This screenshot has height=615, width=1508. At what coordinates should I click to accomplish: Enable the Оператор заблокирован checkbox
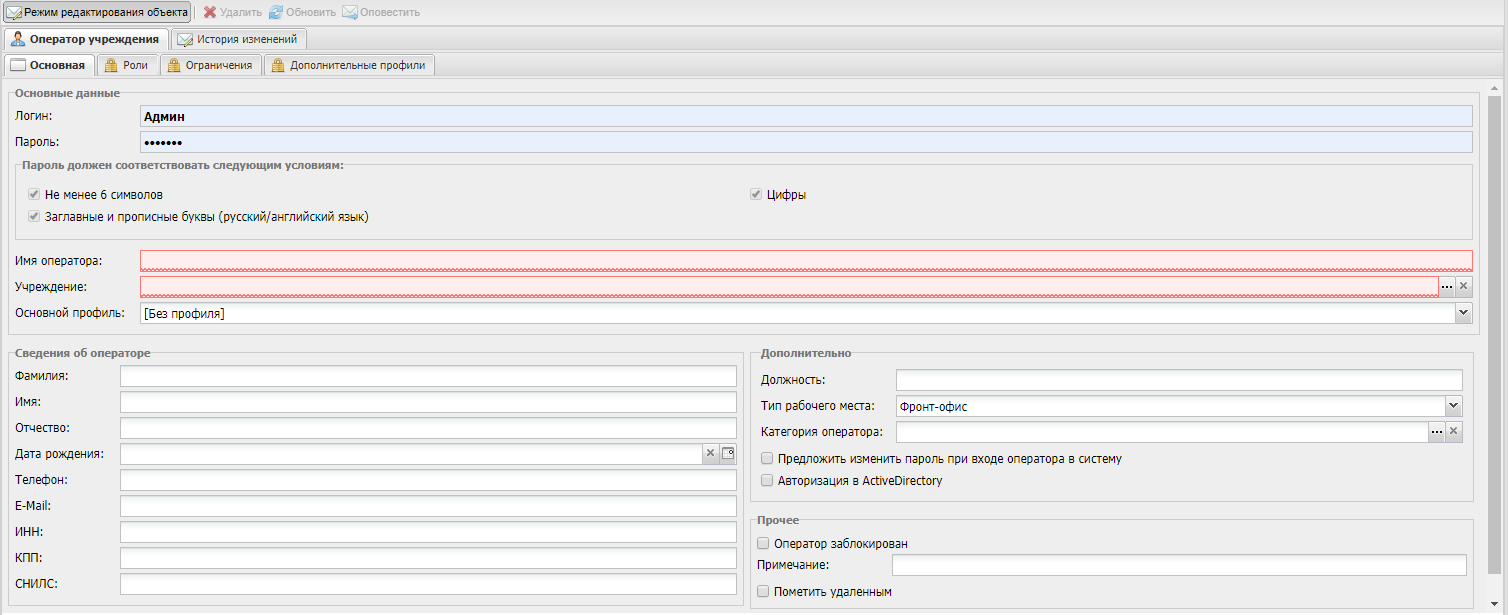coord(764,544)
